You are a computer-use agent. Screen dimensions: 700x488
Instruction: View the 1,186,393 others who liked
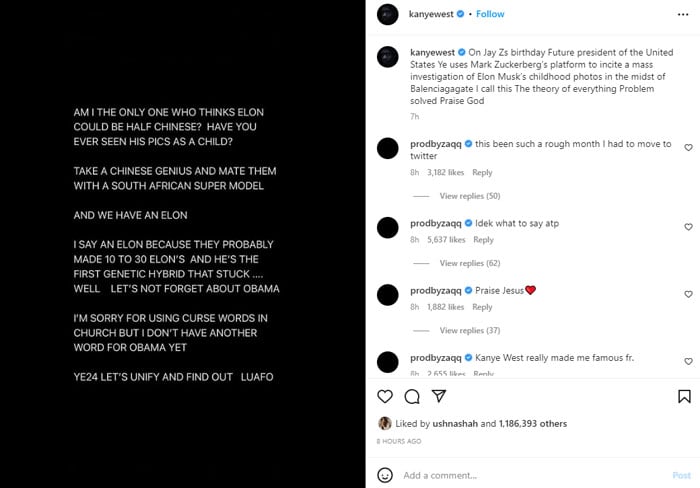coord(532,423)
